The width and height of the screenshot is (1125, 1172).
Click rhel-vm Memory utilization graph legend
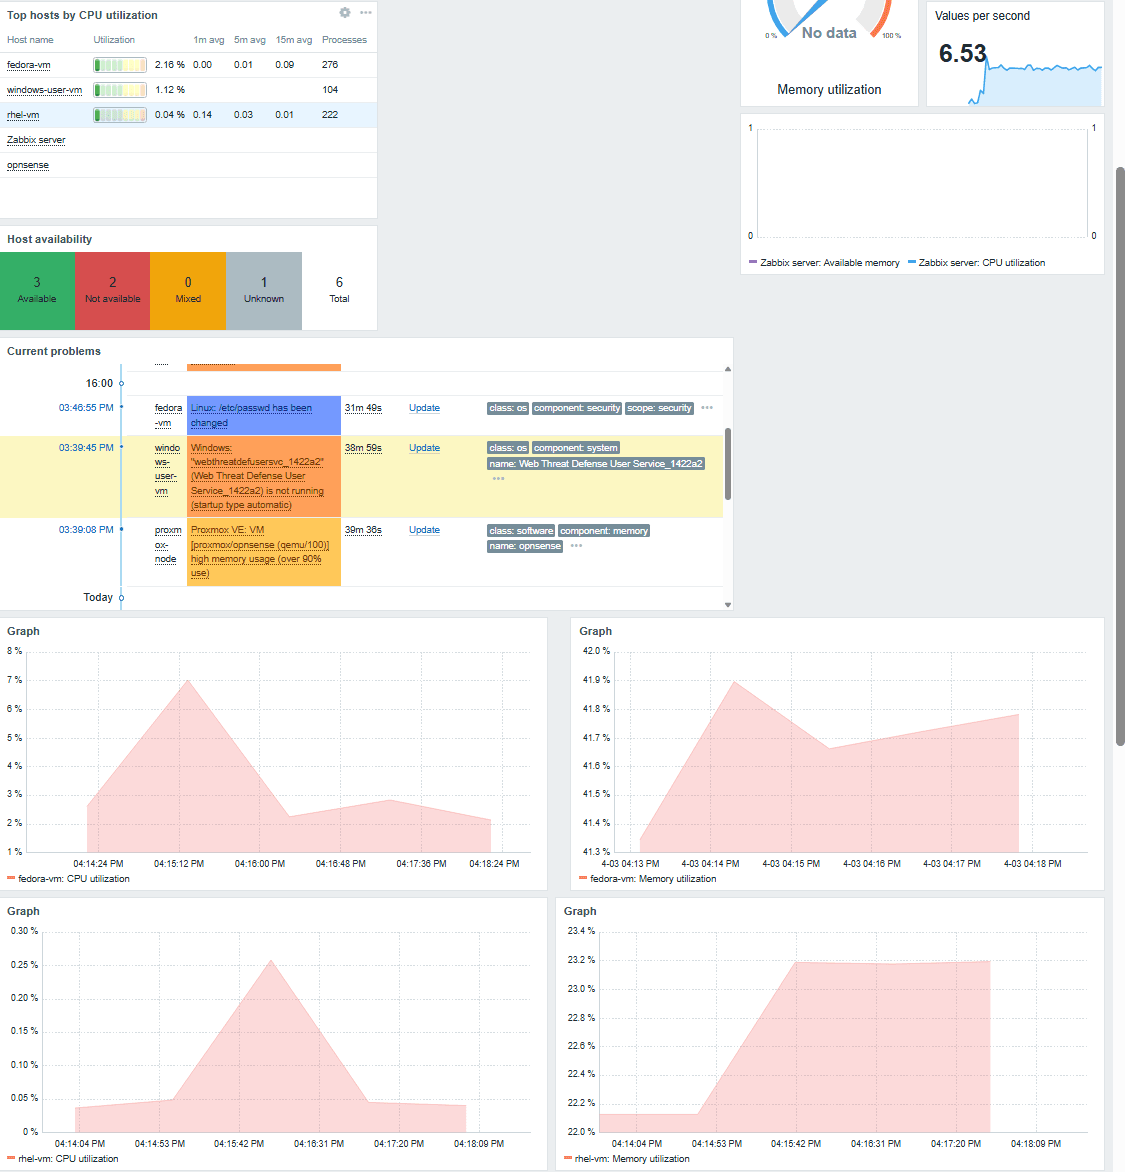[x=626, y=1159]
